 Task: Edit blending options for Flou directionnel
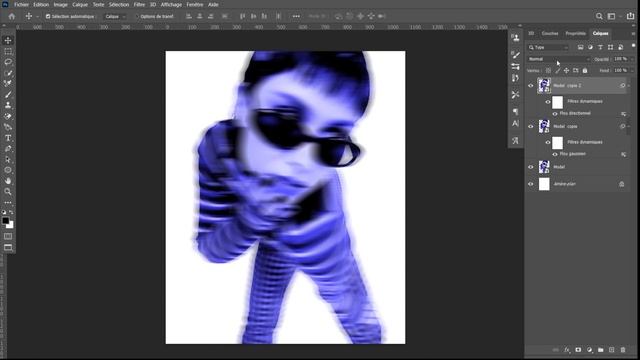click(624, 114)
